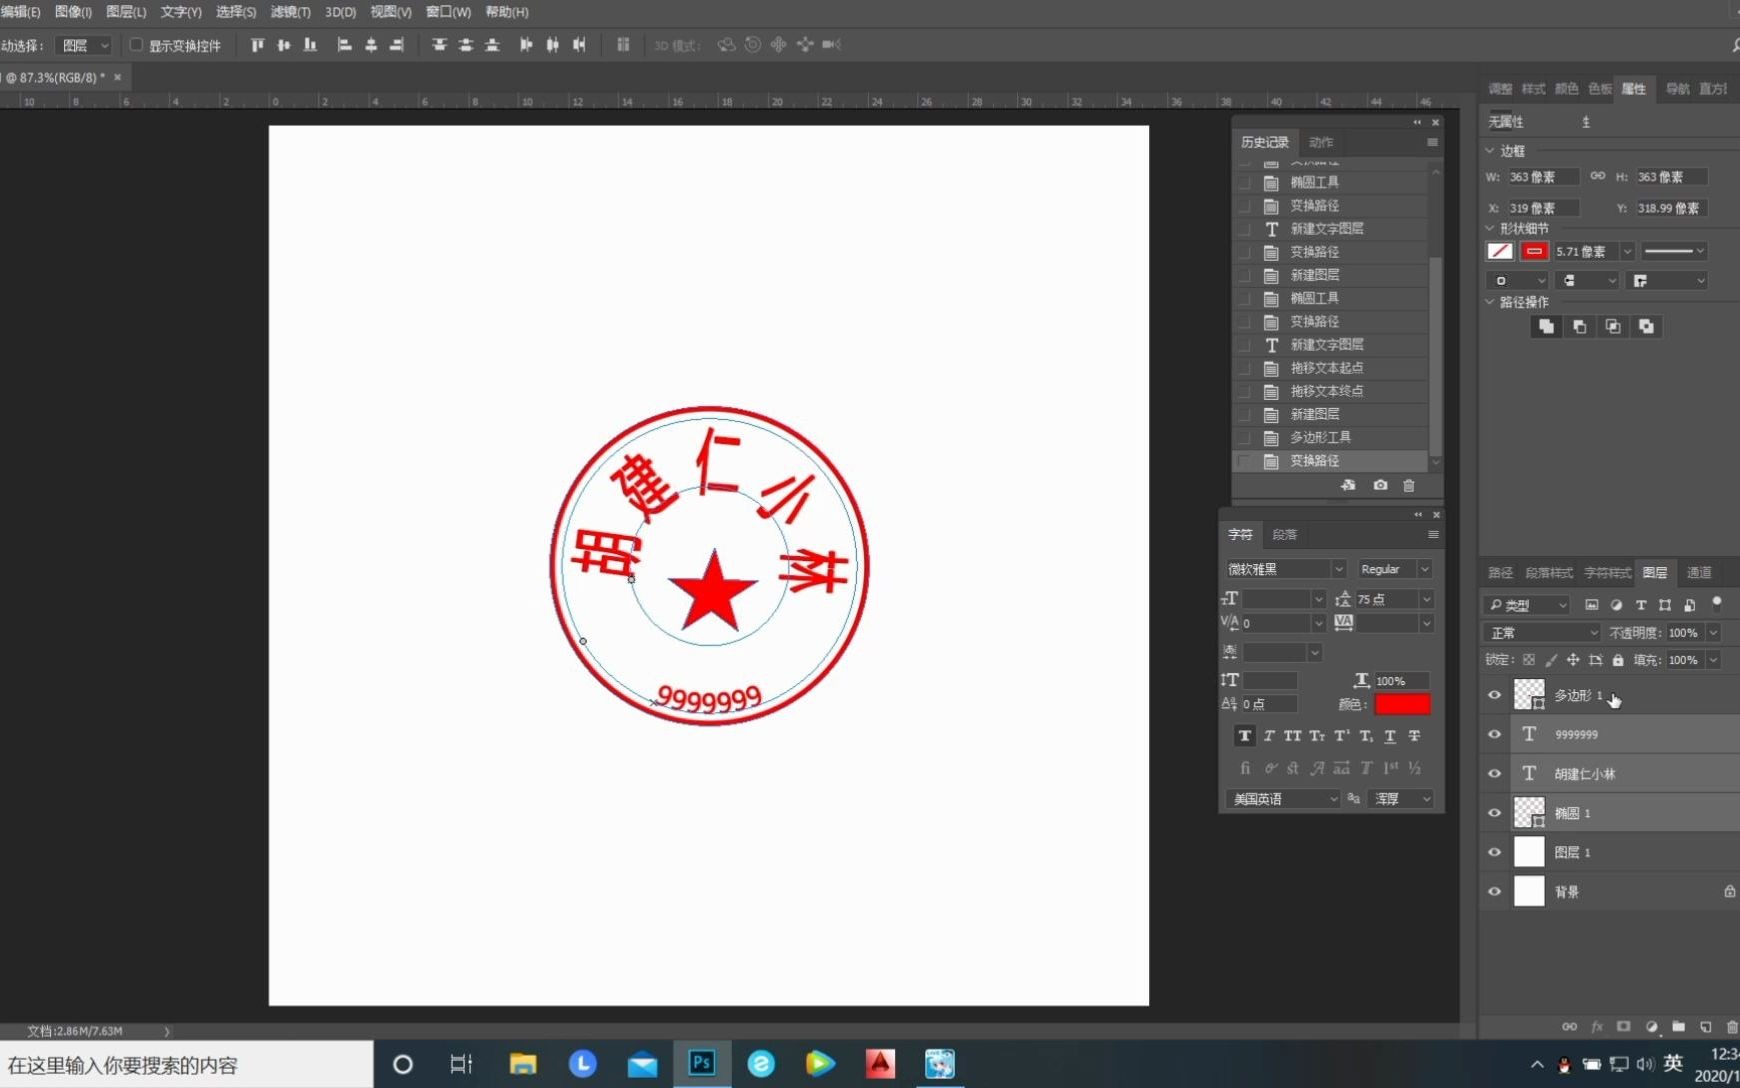The image size is (1740, 1088).
Task: Hide the 图层 1 layer
Action: pyautogui.click(x=1495, y=852)
